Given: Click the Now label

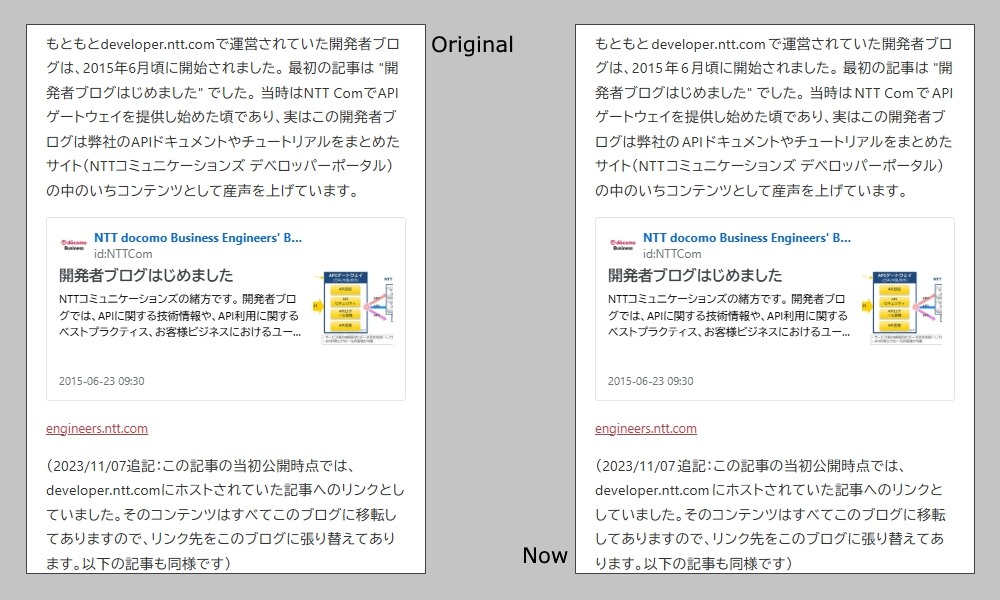Looking at the screenshot, I should 545,555.
